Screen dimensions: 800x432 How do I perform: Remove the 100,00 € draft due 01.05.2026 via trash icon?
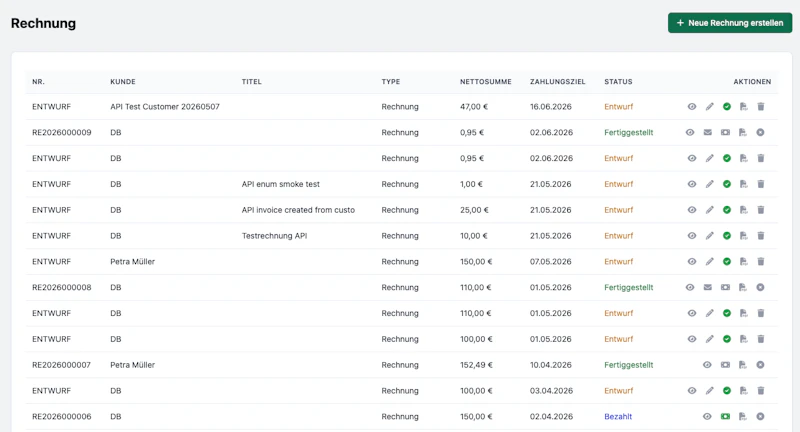[x=761, y=339]
